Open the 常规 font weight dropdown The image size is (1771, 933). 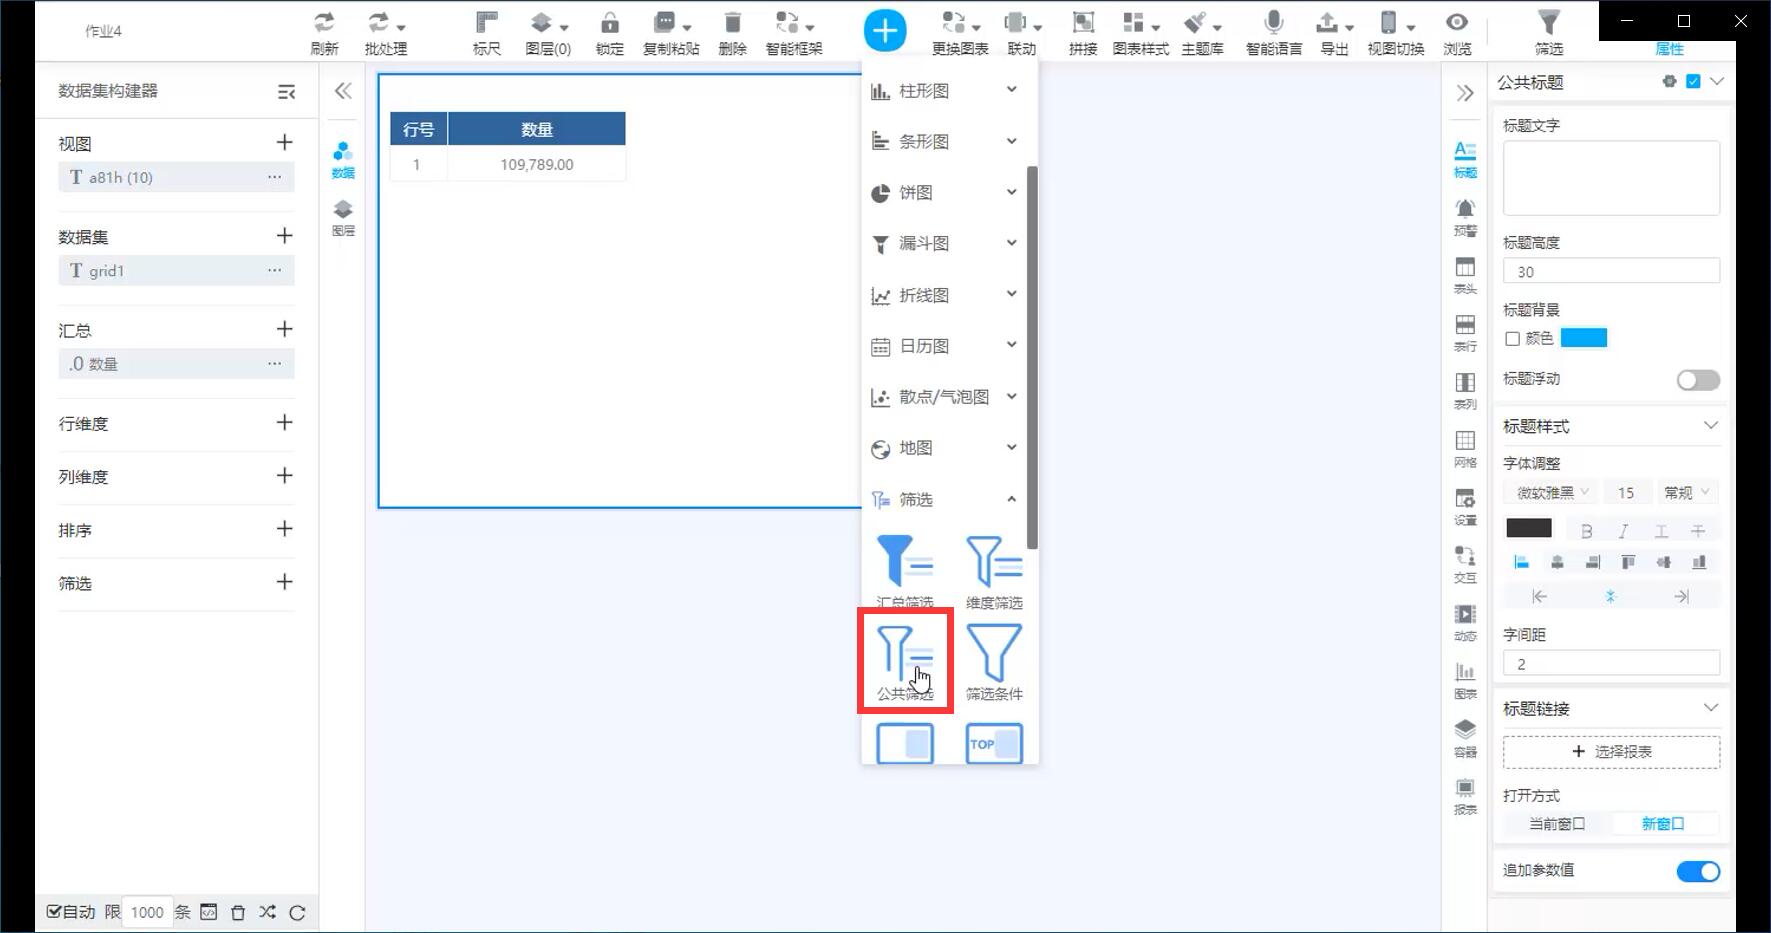click(x=1686, y=493)
